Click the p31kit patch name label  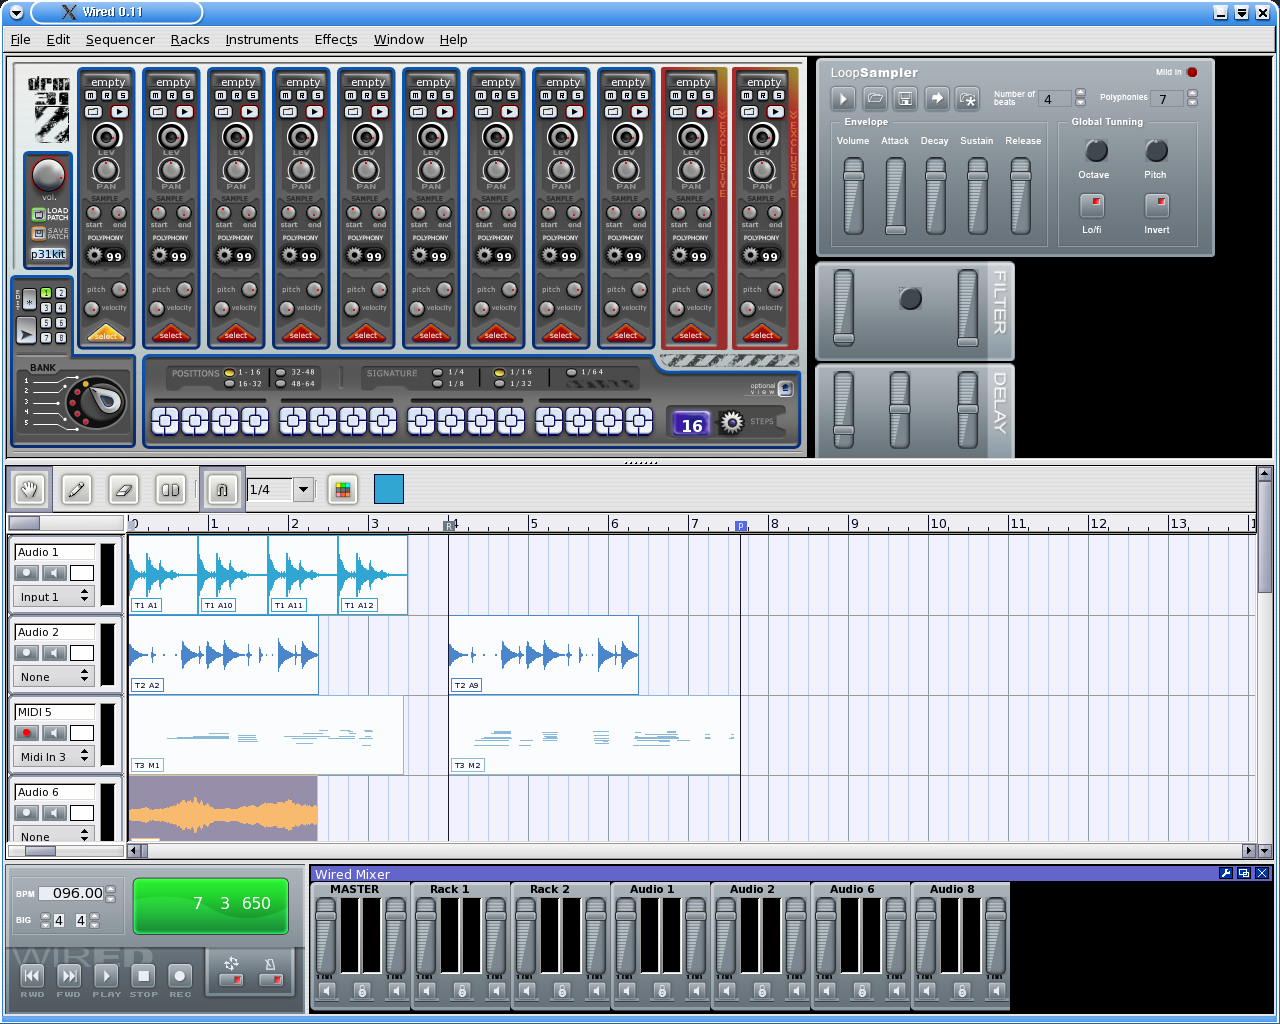click(x=48, y=254)
